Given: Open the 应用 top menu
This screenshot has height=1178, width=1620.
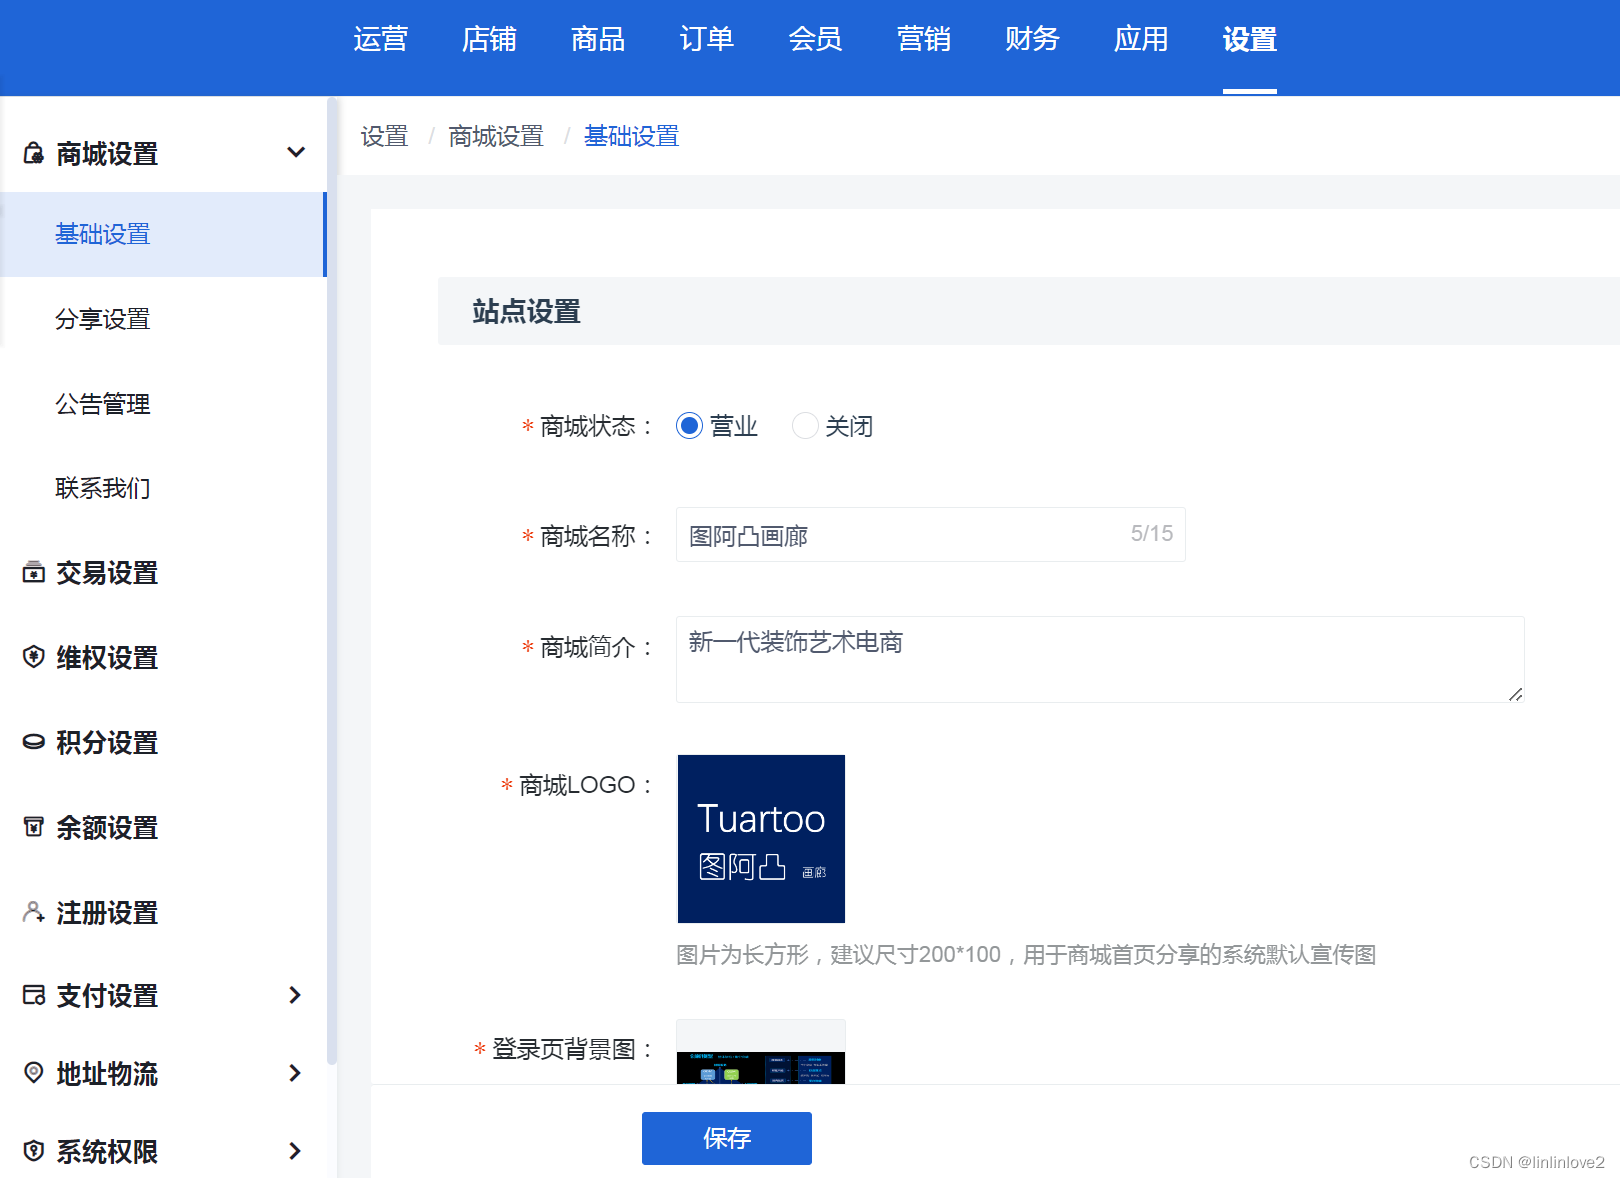Looking at the screenshot, I should [x=1141, y=40].
